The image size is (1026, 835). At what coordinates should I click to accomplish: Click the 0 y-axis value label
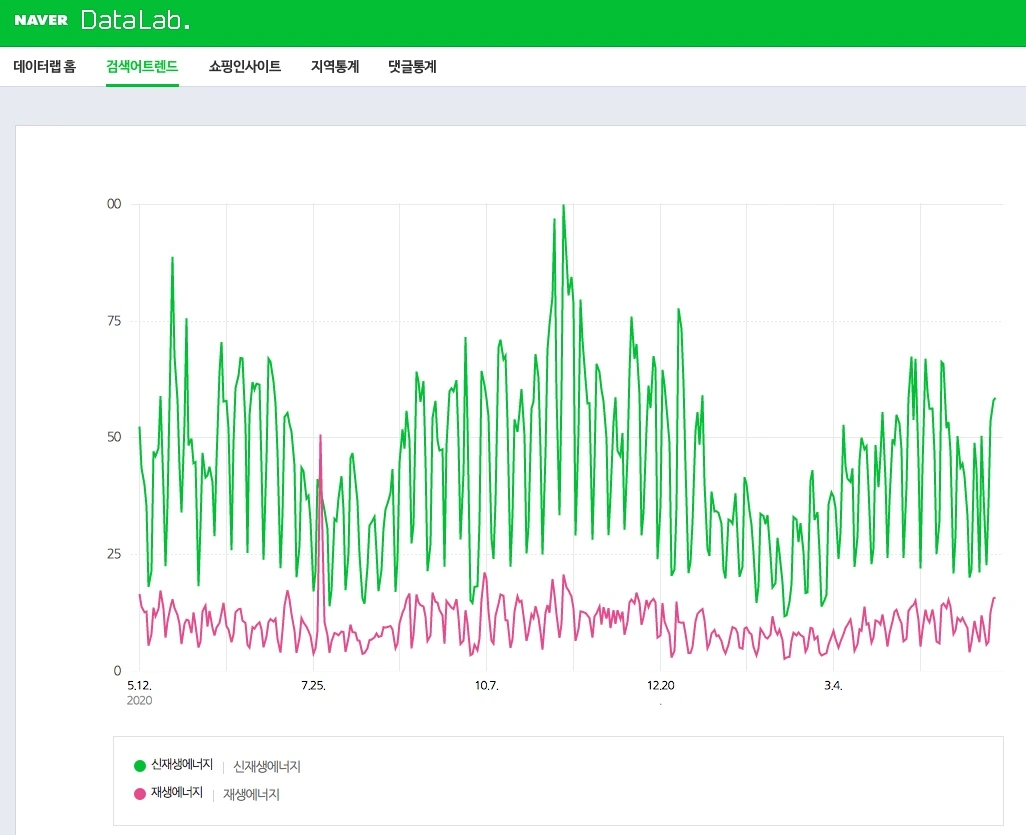[x=118, y=671]
